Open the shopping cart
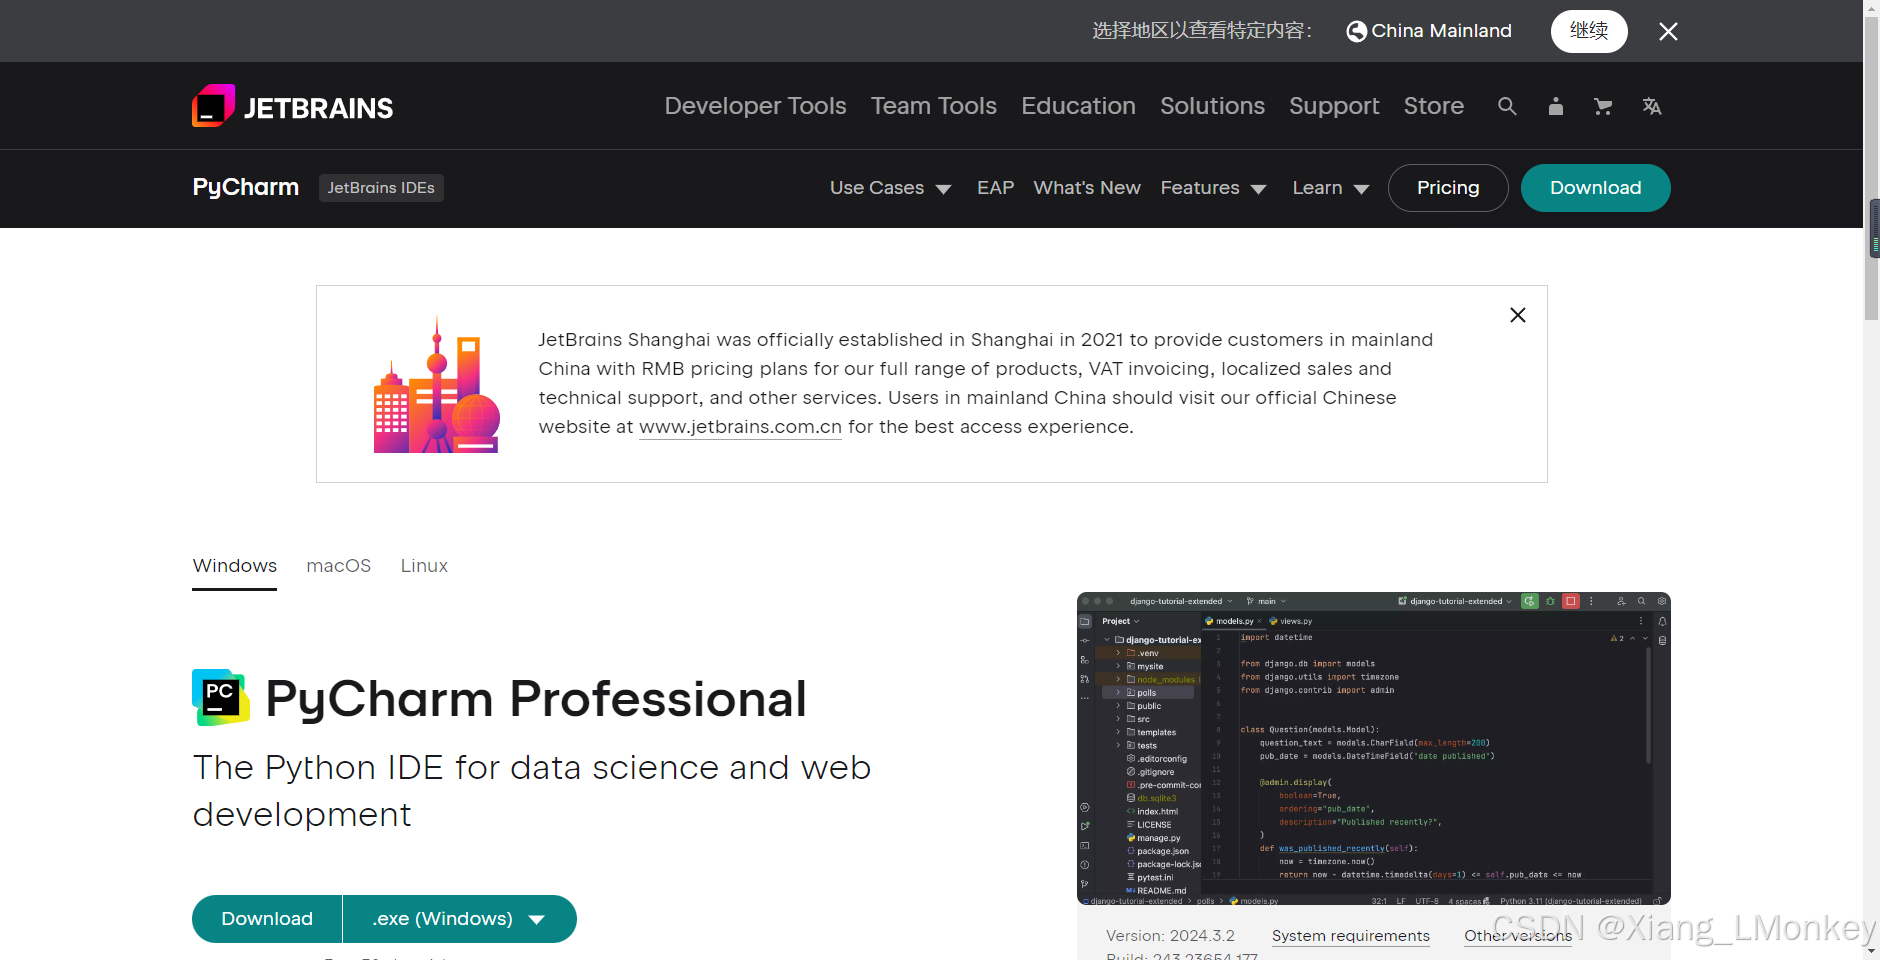 1603,106
